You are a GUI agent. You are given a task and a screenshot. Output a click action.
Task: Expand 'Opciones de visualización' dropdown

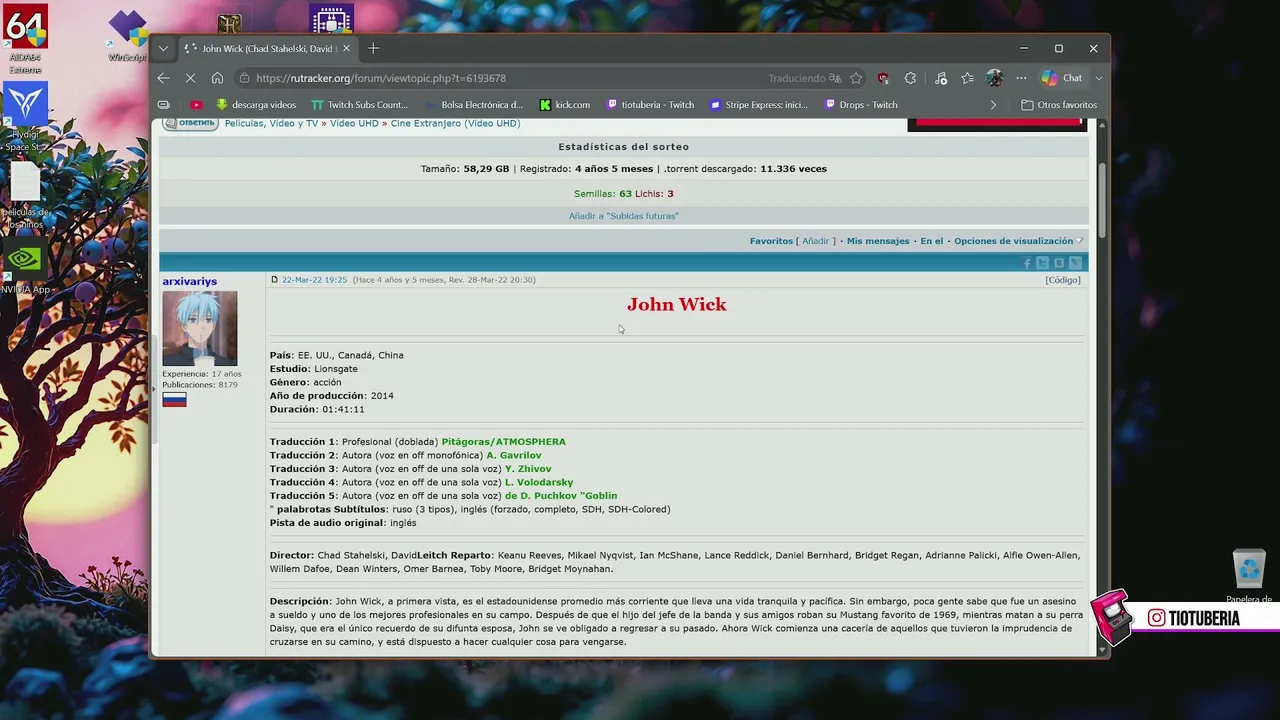[x=1018, y=241]
